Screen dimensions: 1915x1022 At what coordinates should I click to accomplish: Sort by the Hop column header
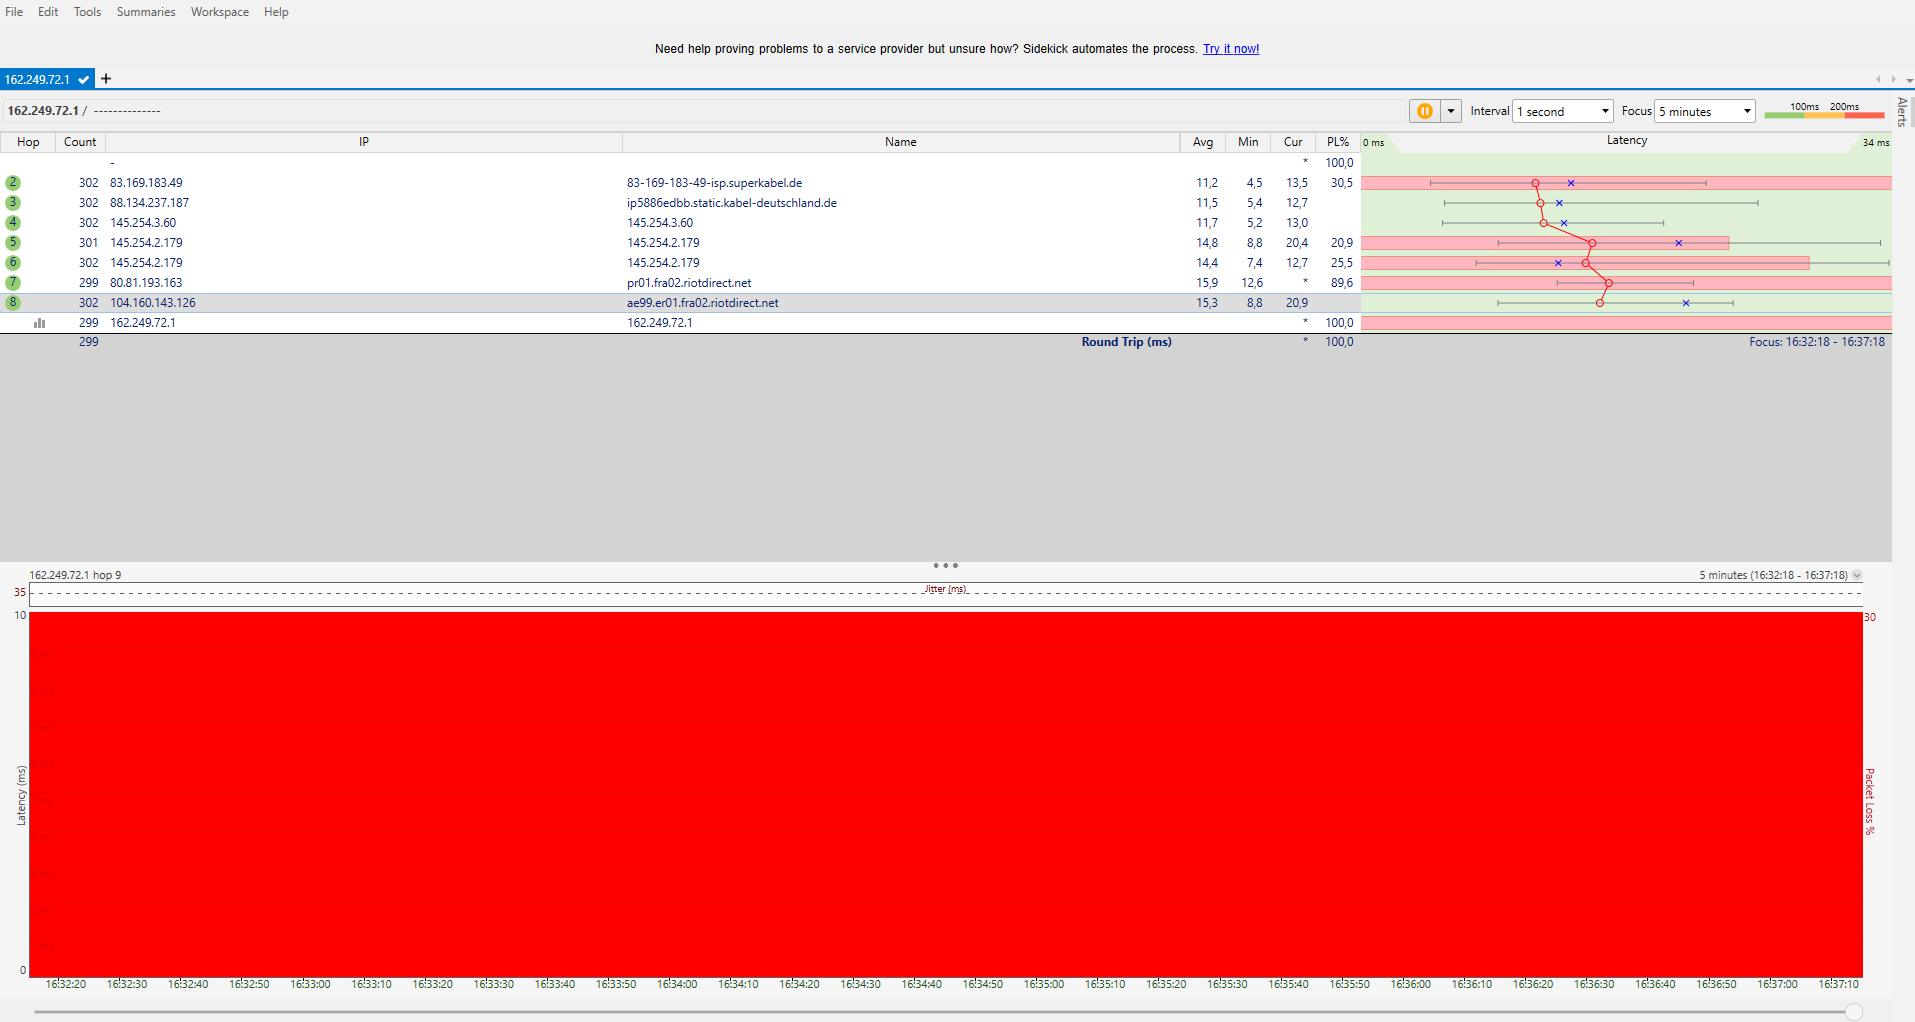pyautogui.click(x=28, y=142)
